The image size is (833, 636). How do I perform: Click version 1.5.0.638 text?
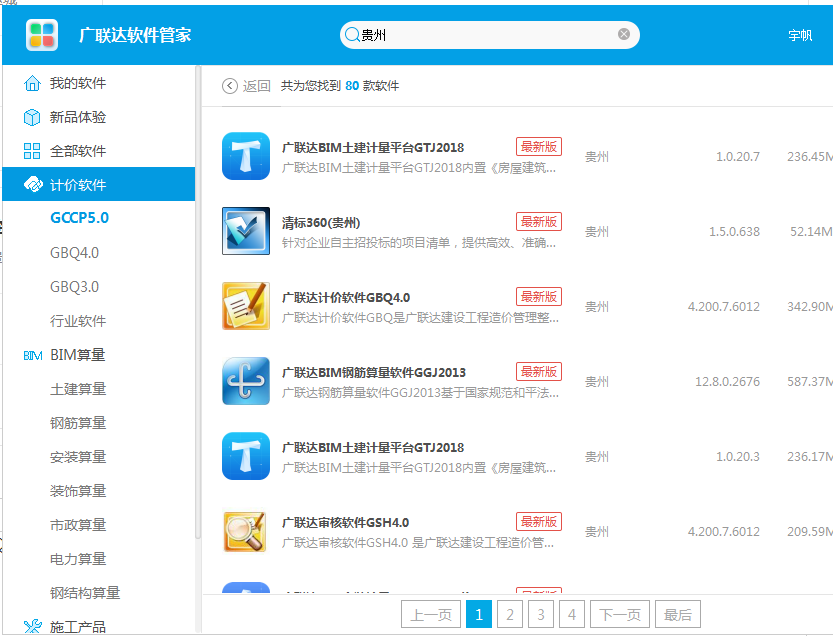tap(734, 232)
